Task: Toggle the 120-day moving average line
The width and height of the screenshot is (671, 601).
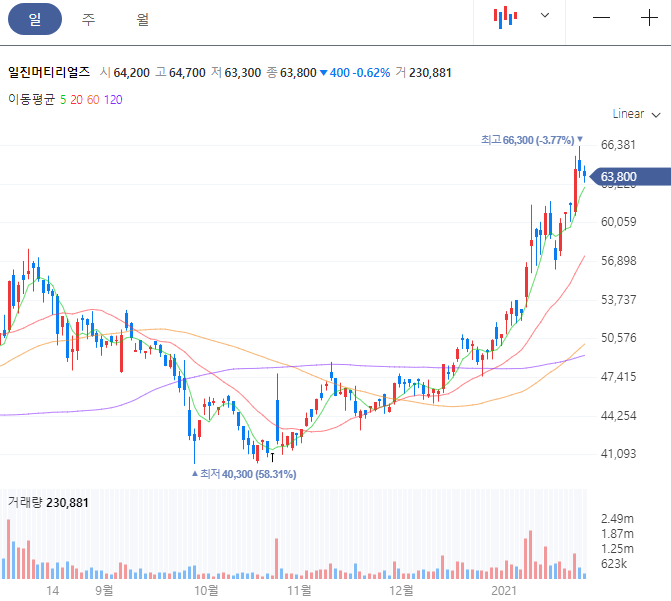Action: 113,100
